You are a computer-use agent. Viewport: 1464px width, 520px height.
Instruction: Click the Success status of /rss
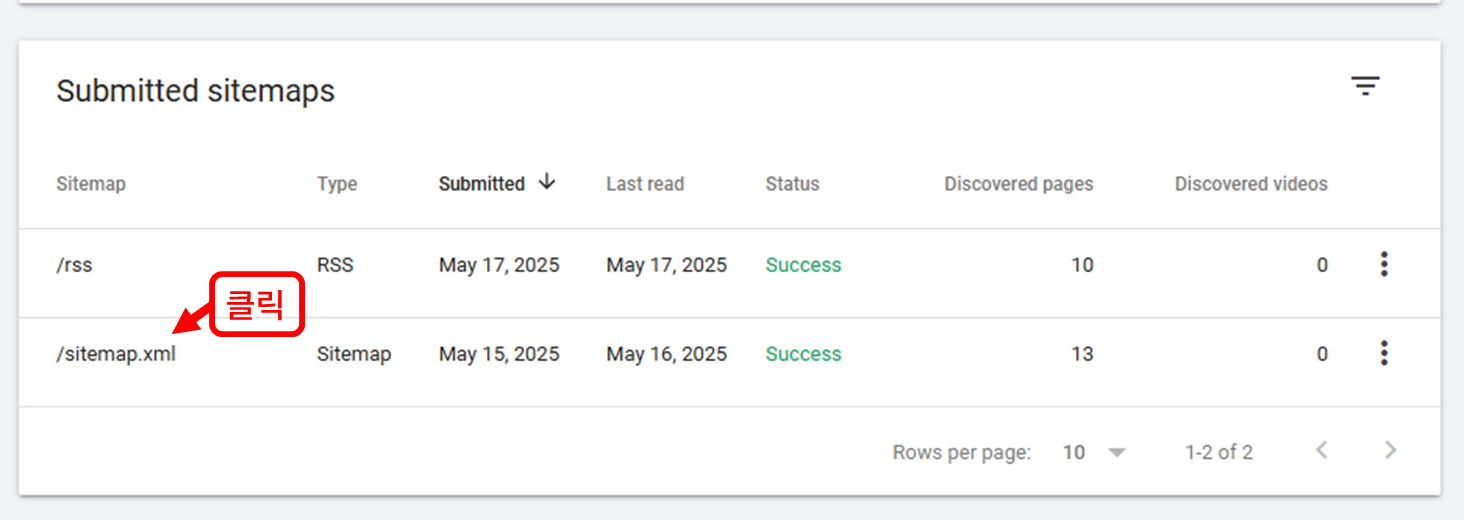[x=803, y=265]
